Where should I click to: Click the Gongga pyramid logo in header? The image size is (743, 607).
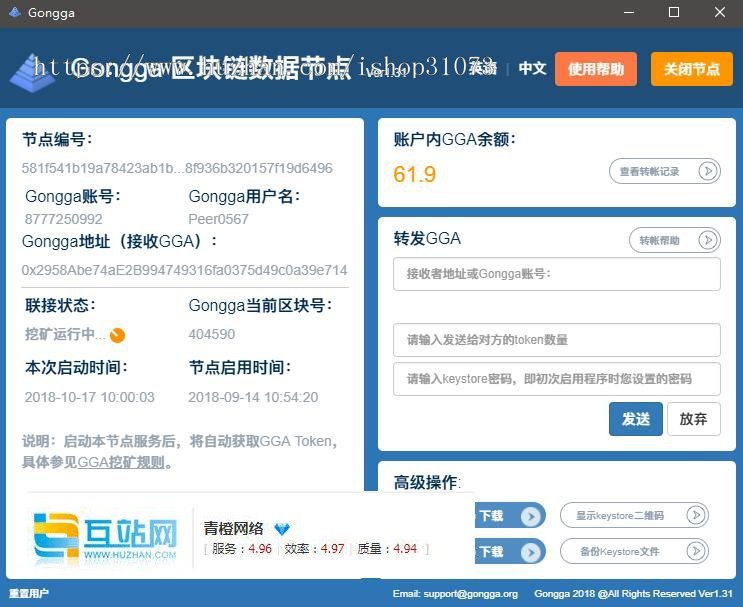(x=32, y=72)
